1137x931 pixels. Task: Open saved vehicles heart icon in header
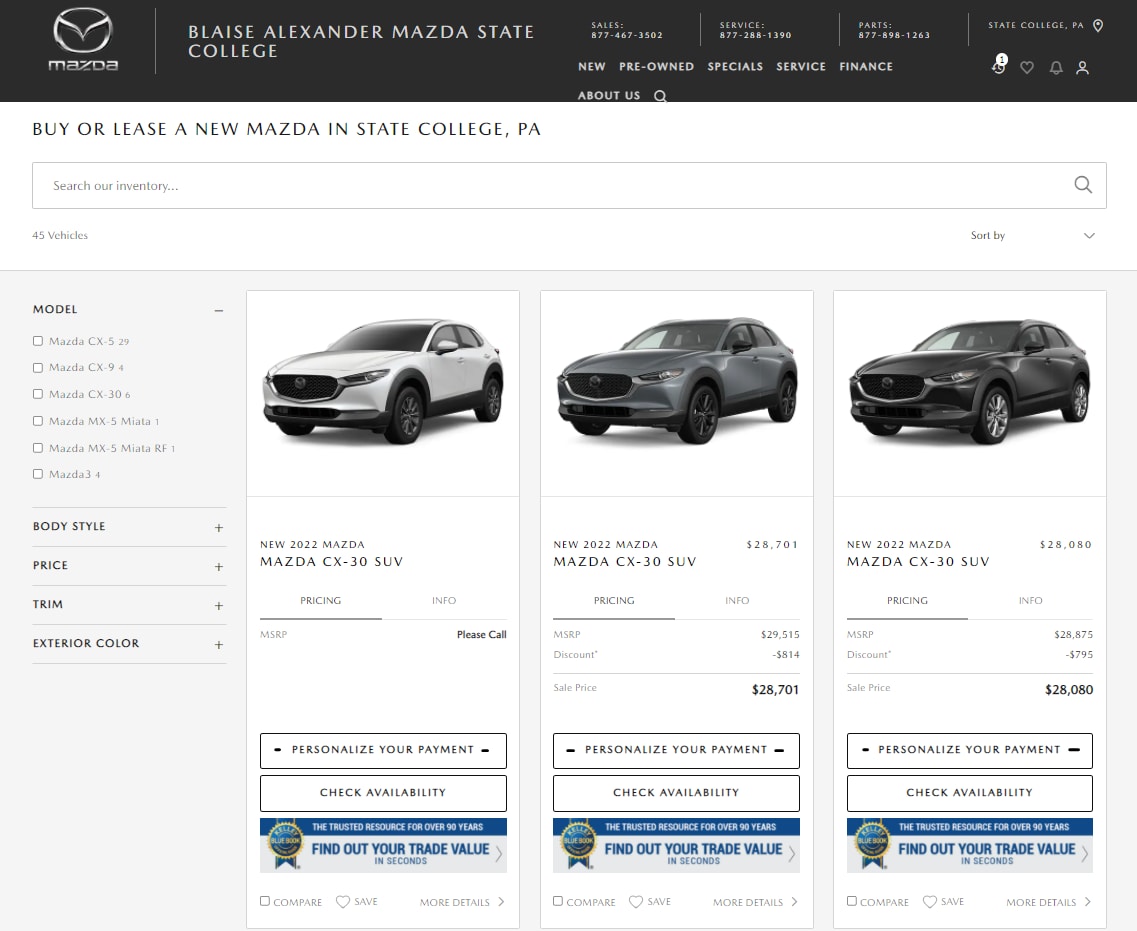pos(1027,68)
